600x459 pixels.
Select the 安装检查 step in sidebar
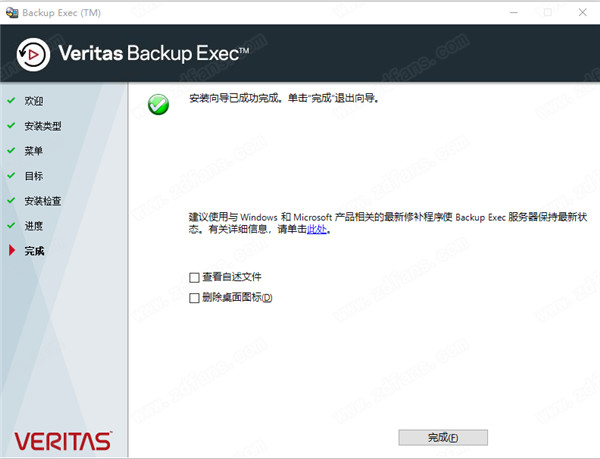[43, 201]
